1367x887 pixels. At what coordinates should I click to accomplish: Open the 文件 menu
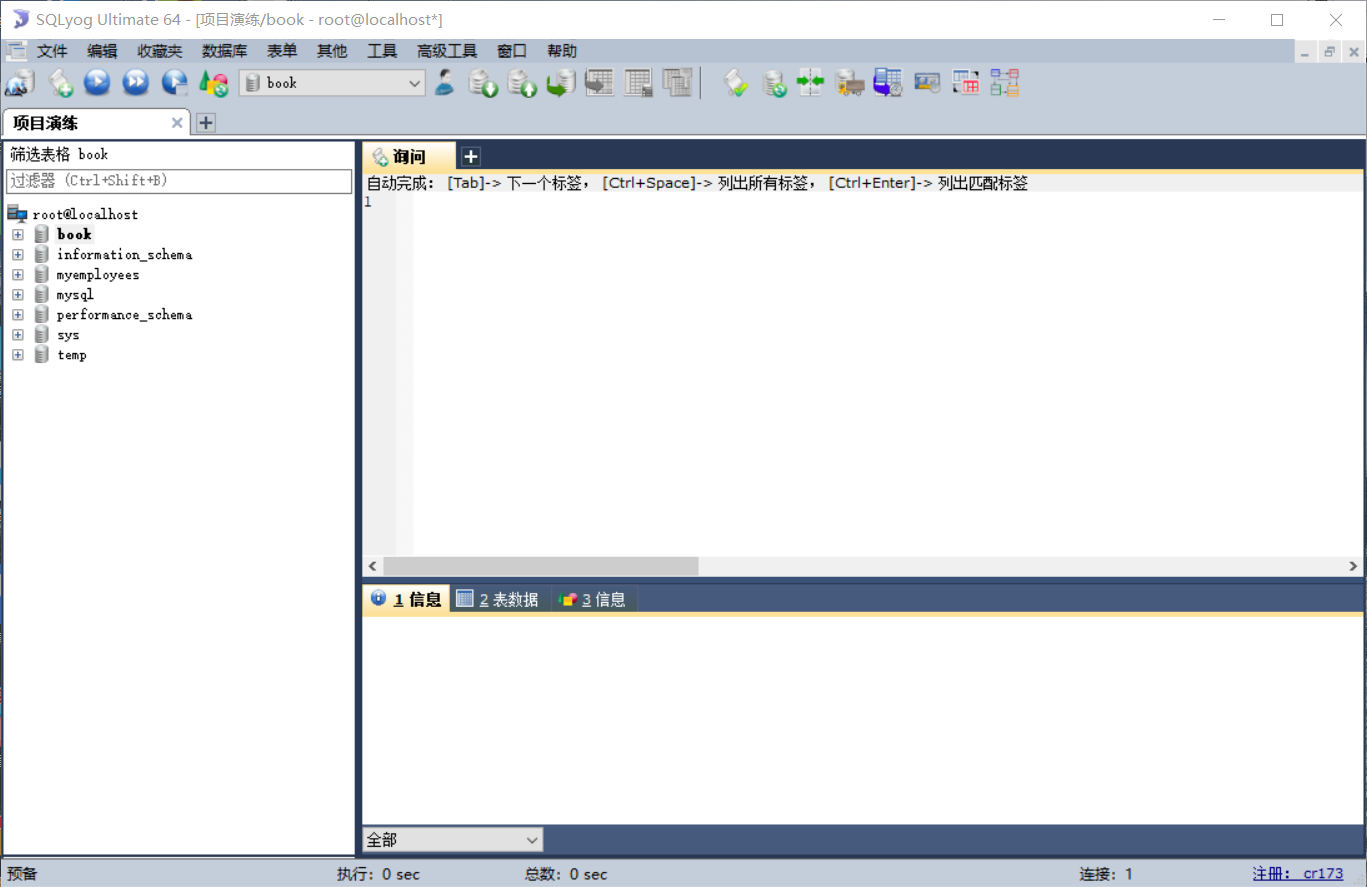(x=52, y=51)
